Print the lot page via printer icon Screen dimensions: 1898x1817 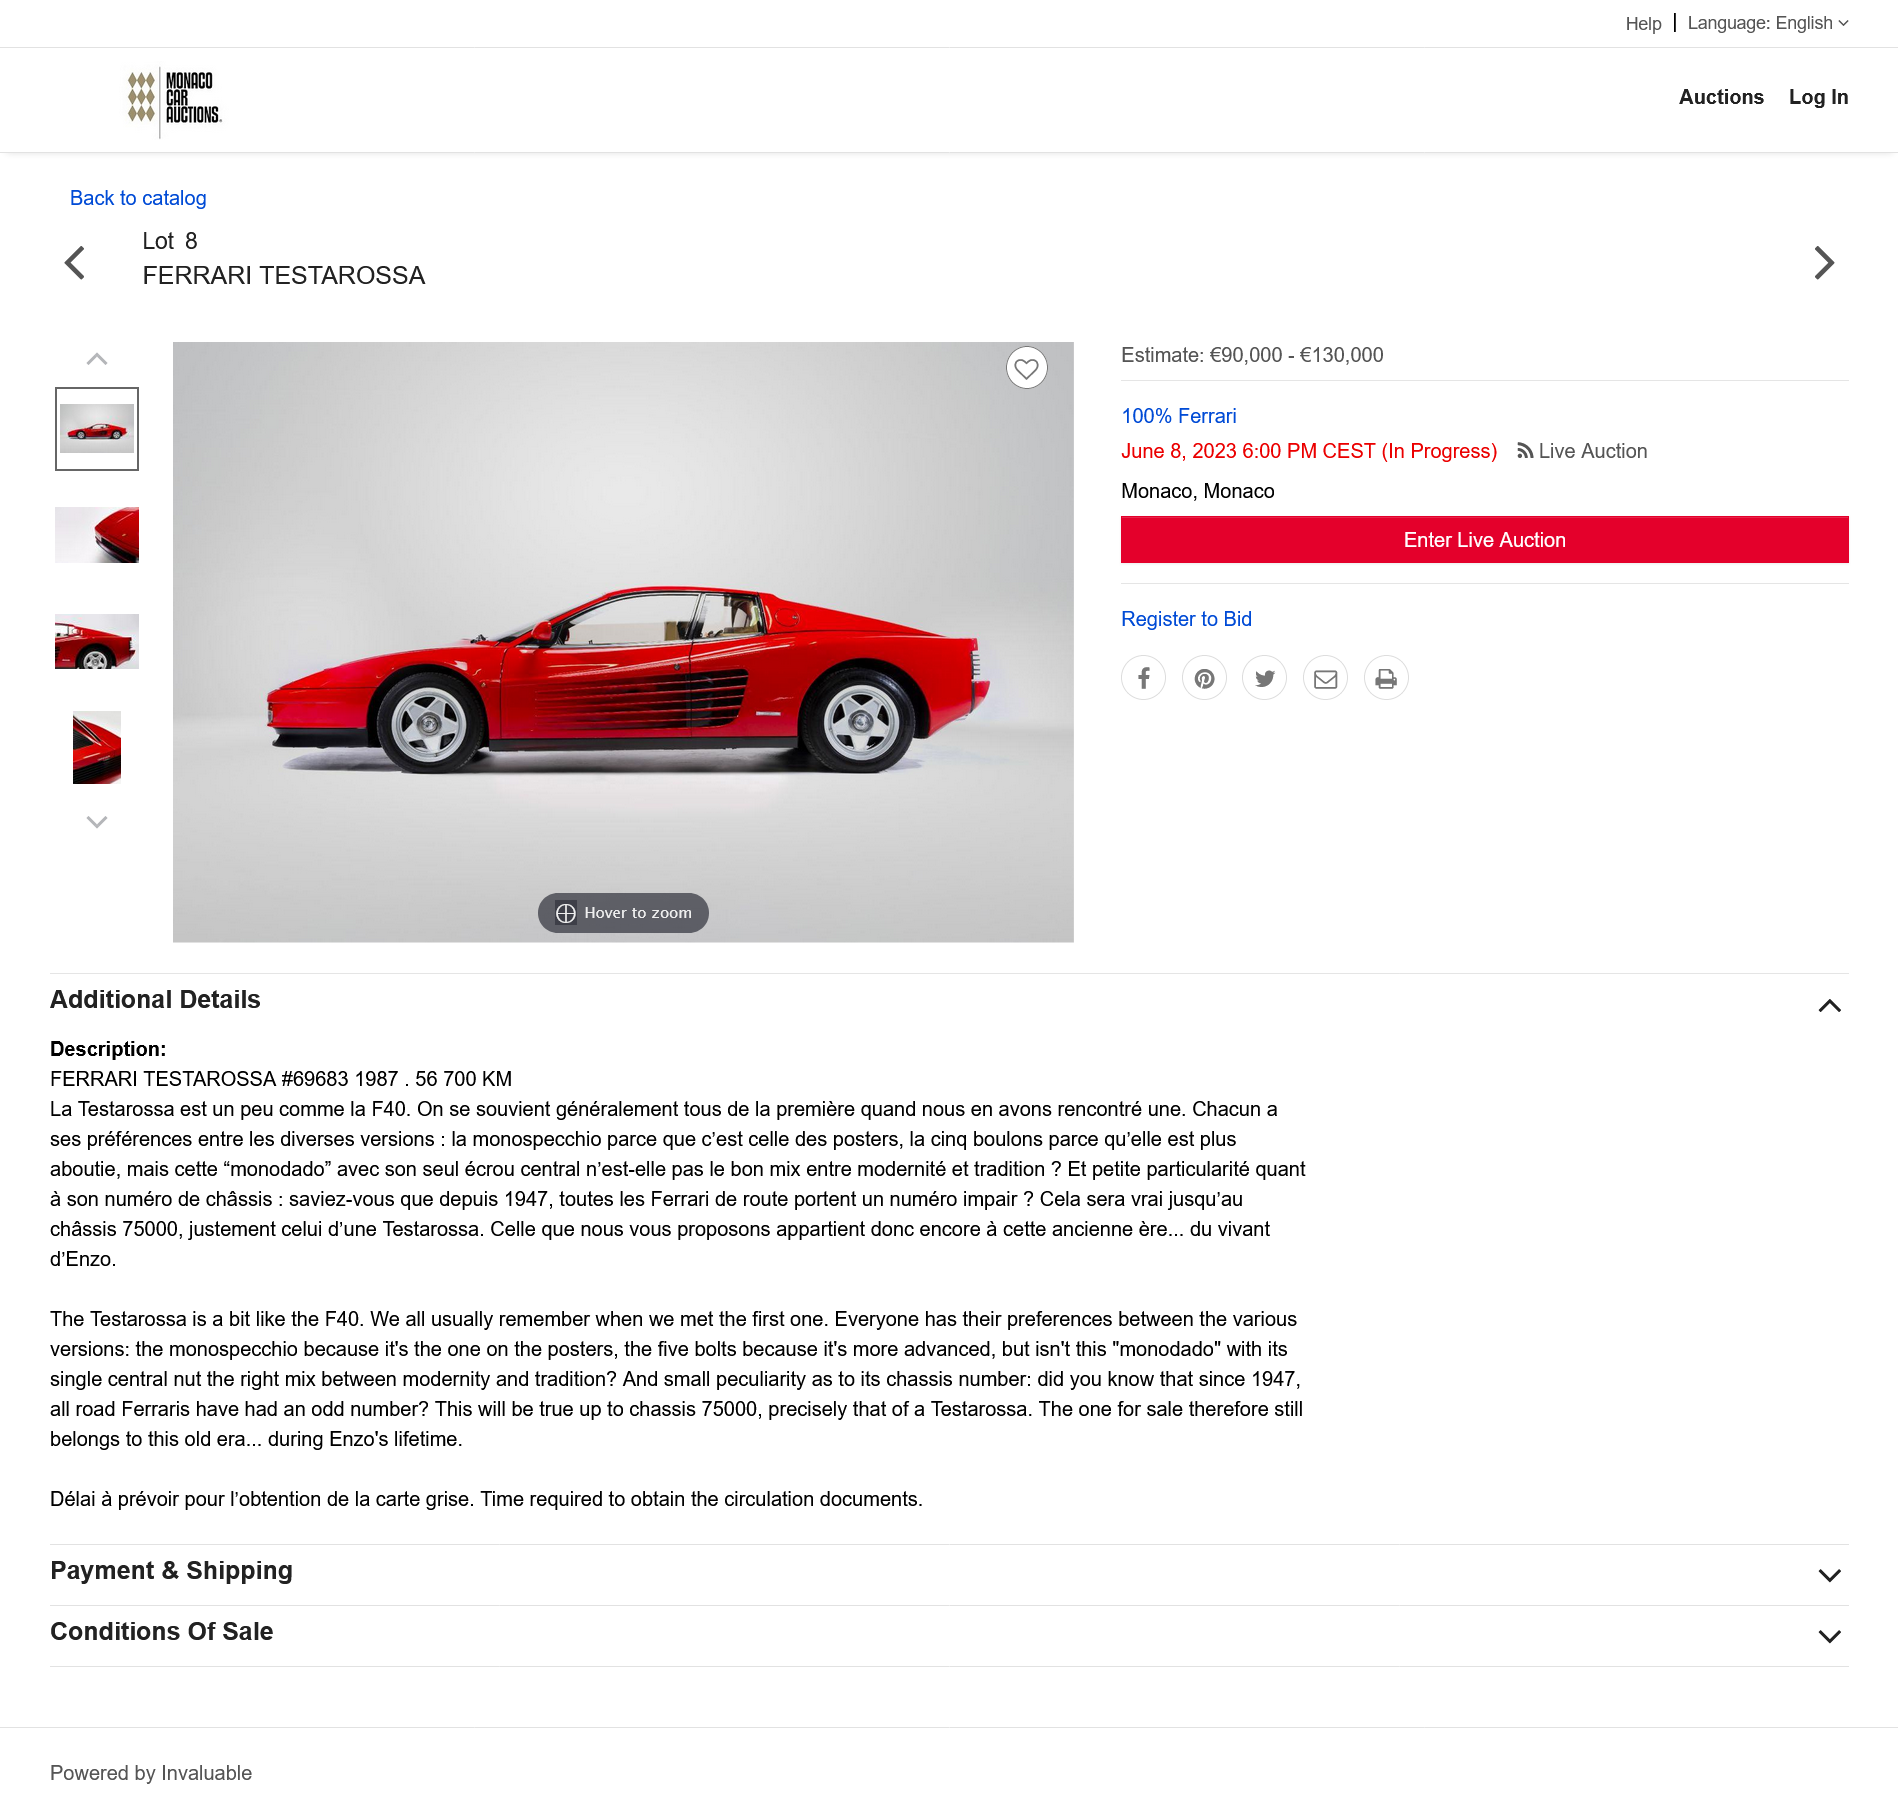[1386, 679]
